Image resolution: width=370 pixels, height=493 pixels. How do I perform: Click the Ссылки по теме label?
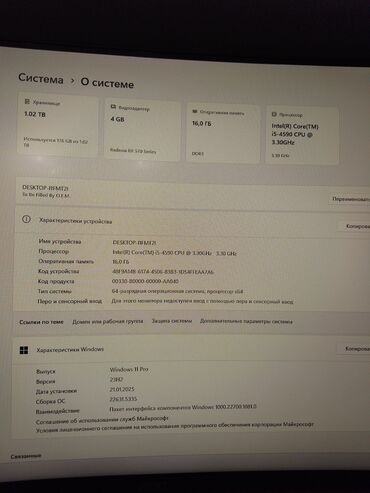41,322
